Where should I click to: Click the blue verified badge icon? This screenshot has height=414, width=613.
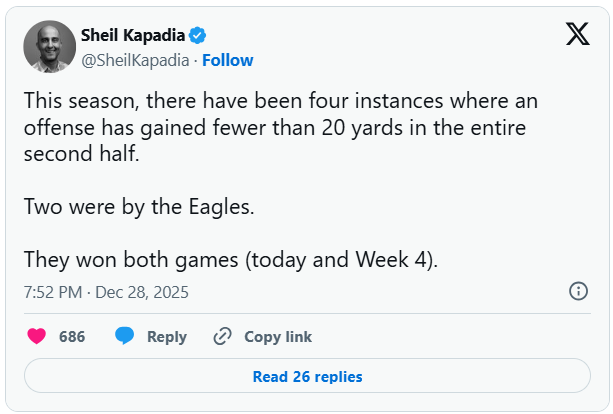[x=199, y=36]
